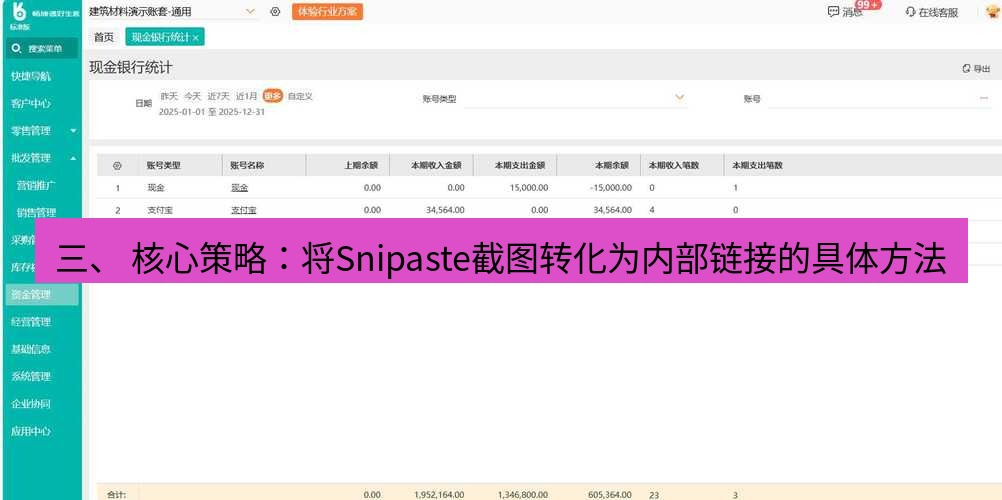Expand the 零售管理 menu
The width and height of the screenshot is (1002, 500).
[42, 130]
